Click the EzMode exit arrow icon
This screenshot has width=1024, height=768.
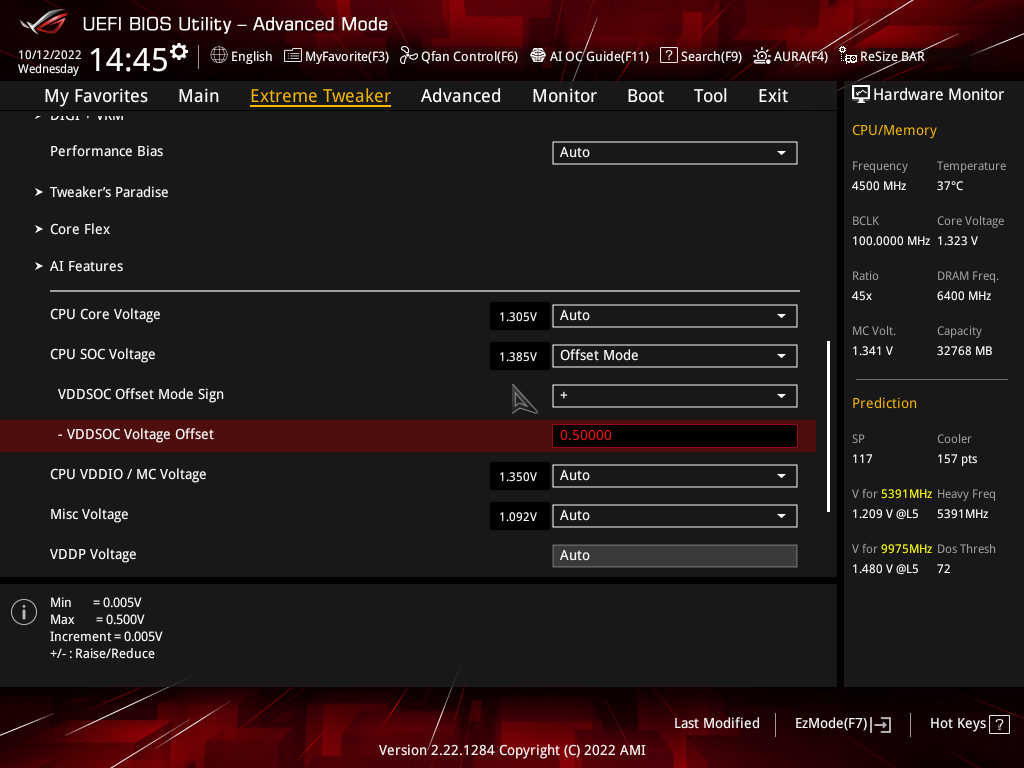[x=882, y=724]
